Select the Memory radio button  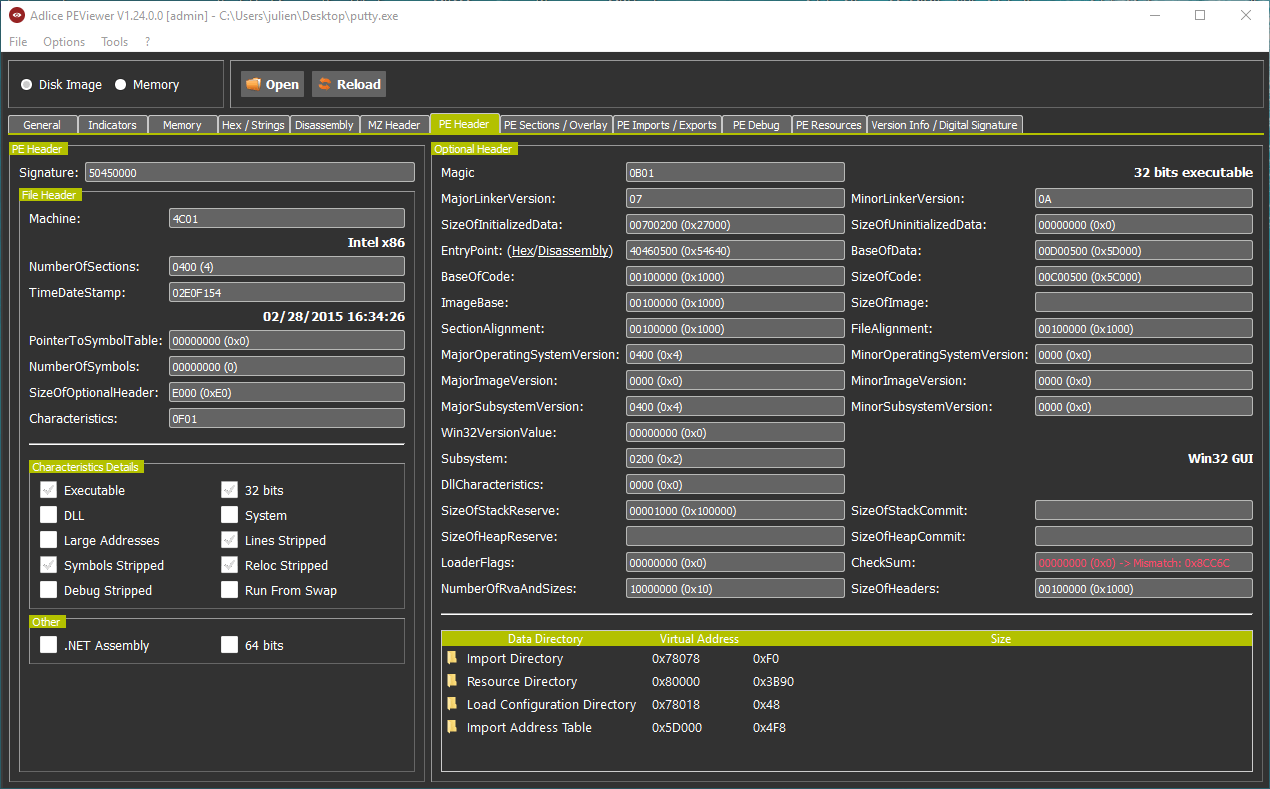[x=121, y=85]
